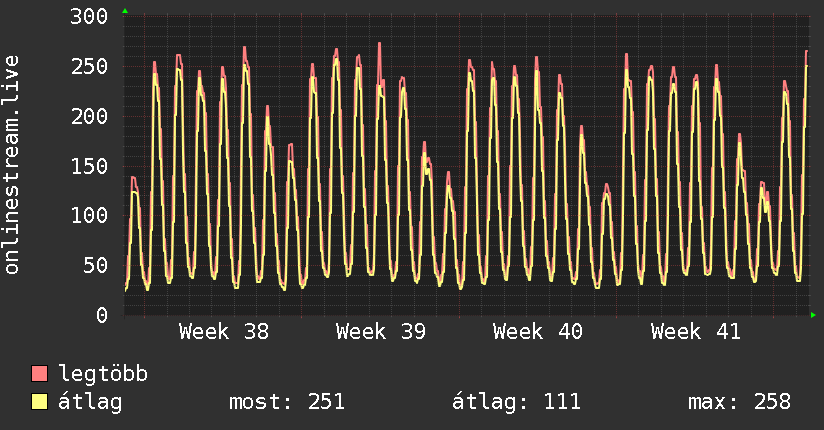This screenshot has height=430, width=824.
Task: Click the 50 y-axis label
Action: (96, 265)
